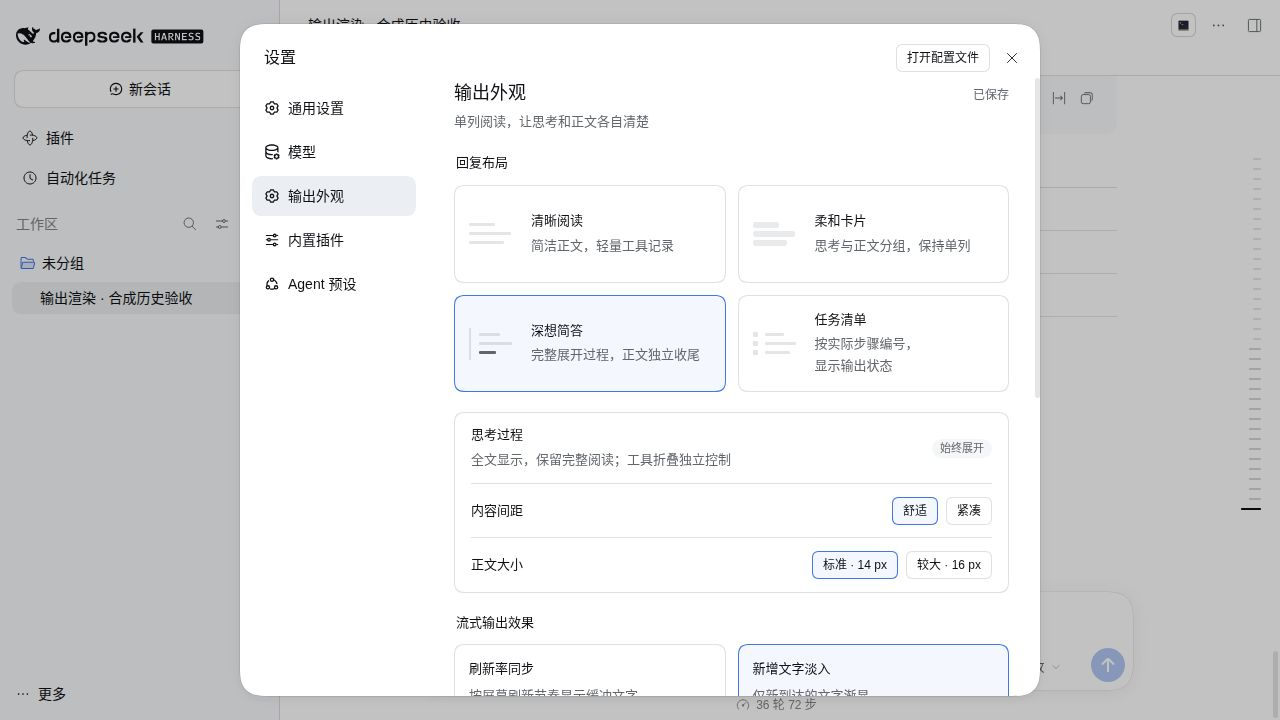
Task: Select the 柔和卡片 layout card
Action: point(873,234)
